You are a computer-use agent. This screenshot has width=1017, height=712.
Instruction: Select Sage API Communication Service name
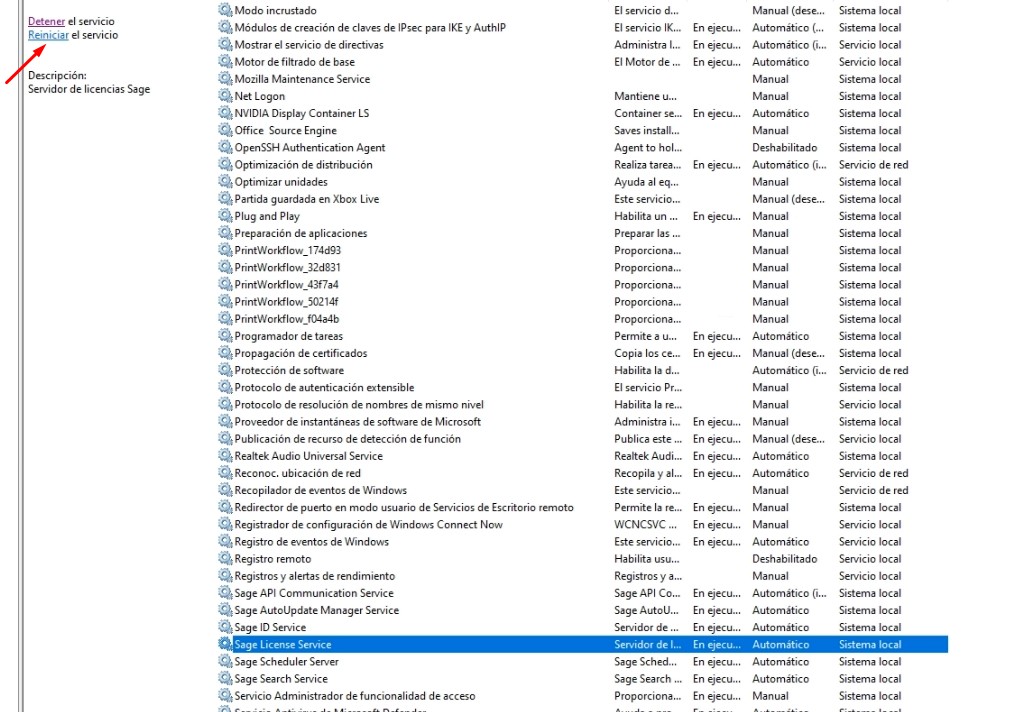[314, 593]
